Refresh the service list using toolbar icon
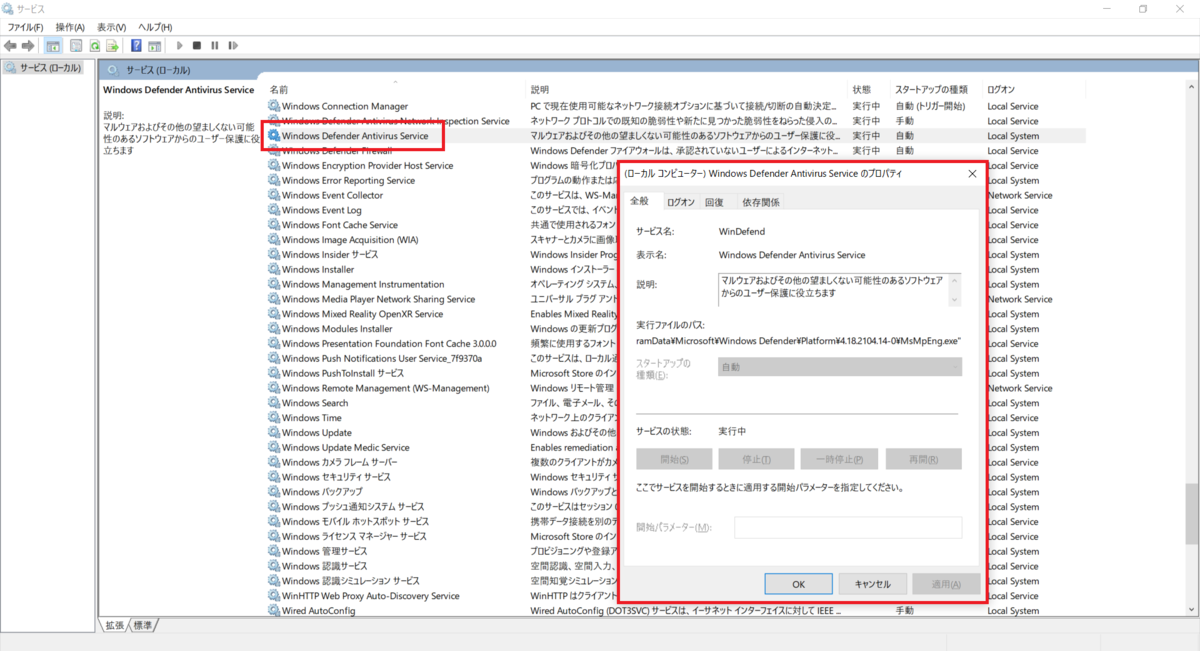 pyautogui.click(x=94, y=45)
